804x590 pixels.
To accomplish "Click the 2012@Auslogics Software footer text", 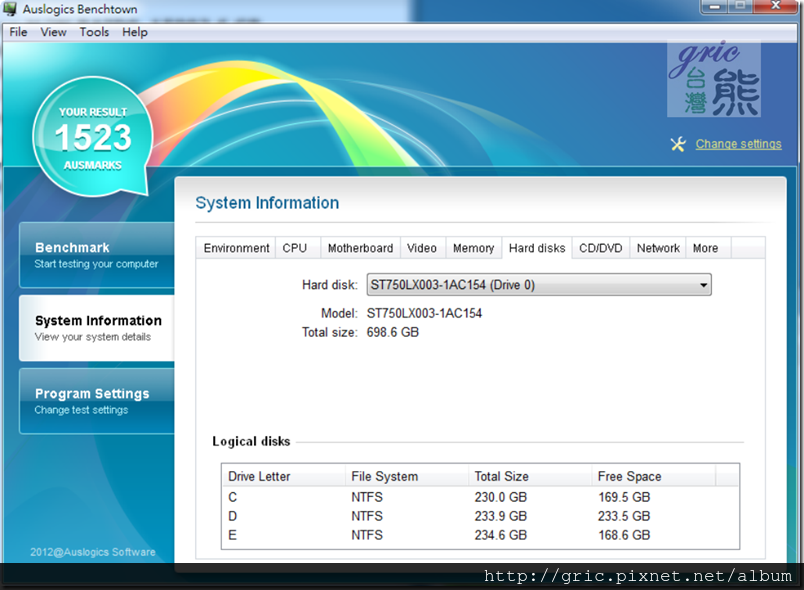I will (x=93, y=552).
